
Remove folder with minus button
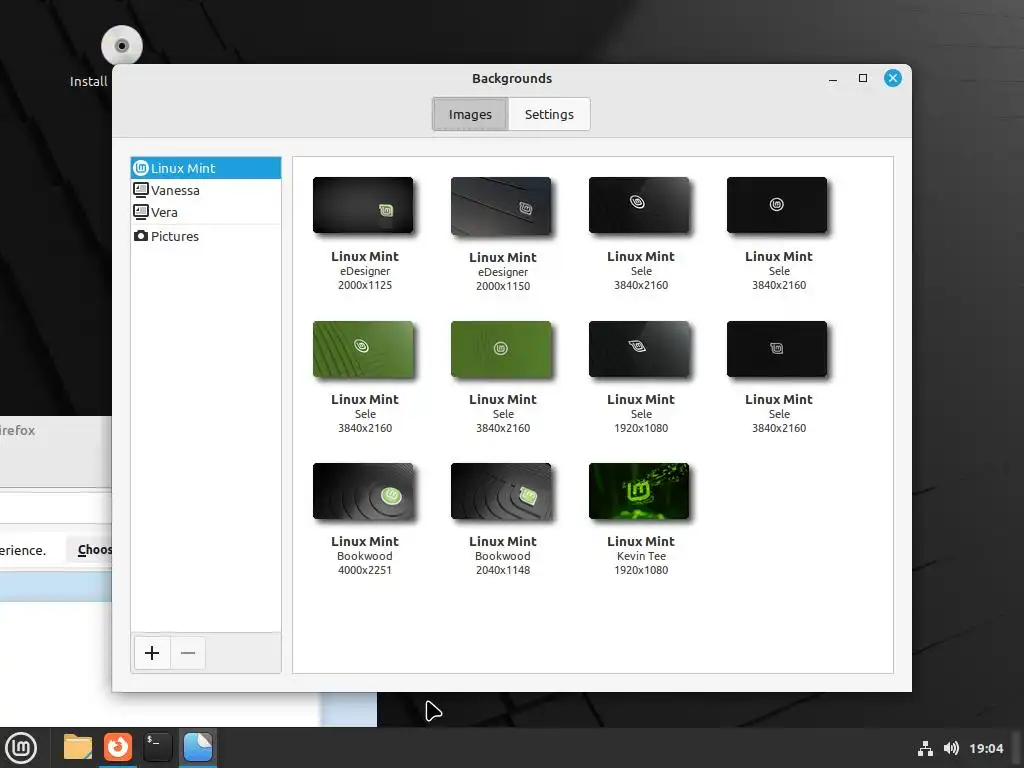click(x=188, y=653)
